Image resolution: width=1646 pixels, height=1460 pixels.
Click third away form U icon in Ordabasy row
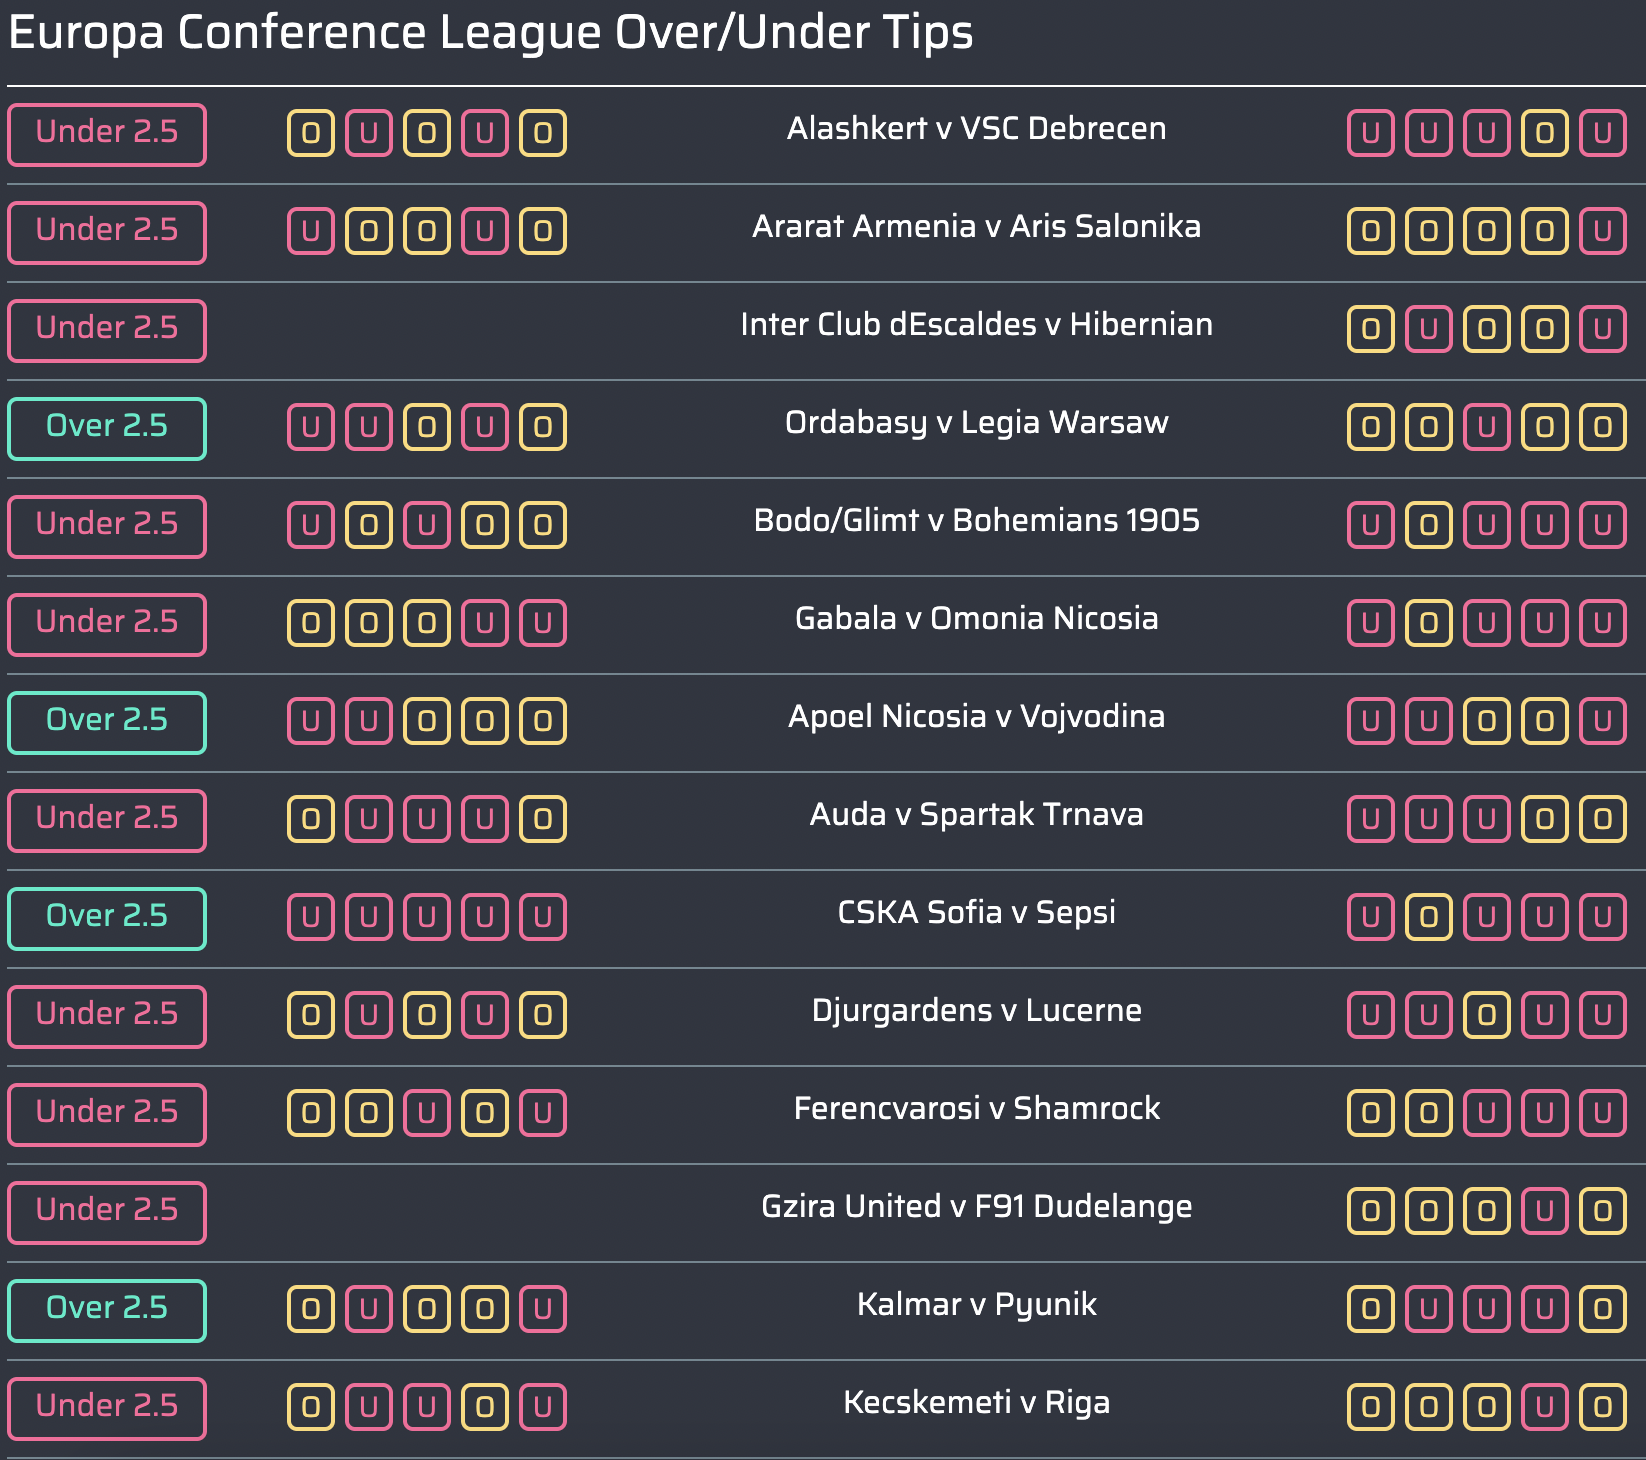pyautogui.click(x=1487, y=427)
